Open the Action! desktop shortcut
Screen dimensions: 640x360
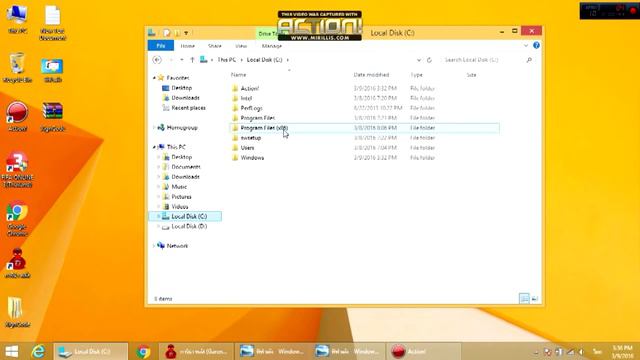tap(17, 117)
